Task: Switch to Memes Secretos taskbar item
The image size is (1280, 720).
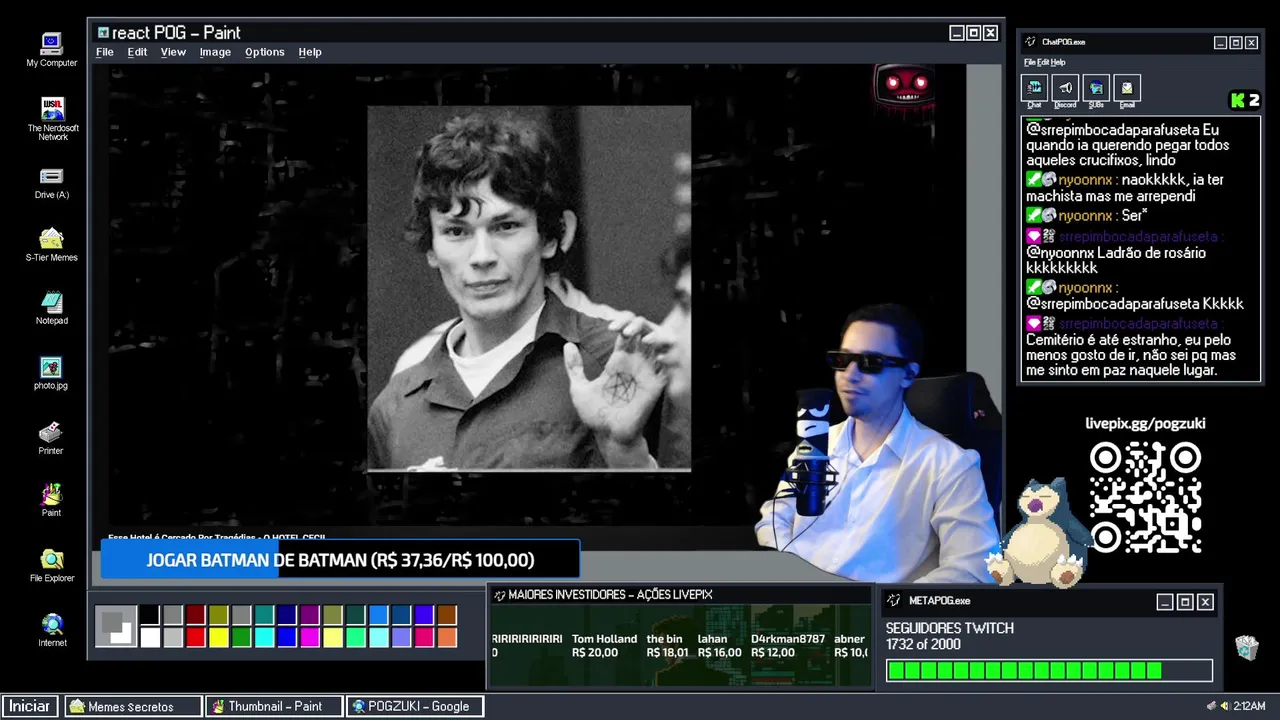Action: click(x=133, y=706)
